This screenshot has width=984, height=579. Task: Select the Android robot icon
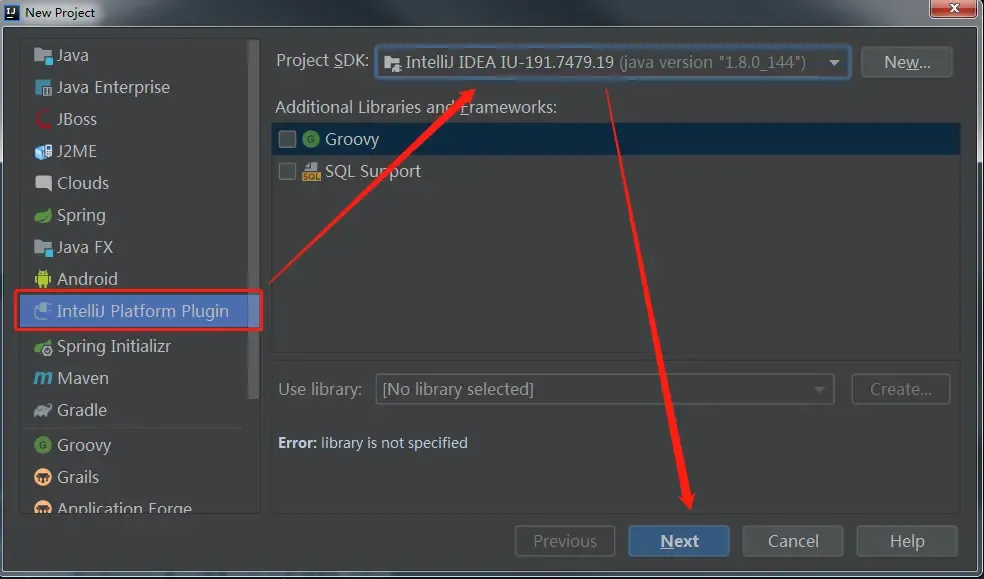coord(43,279)
